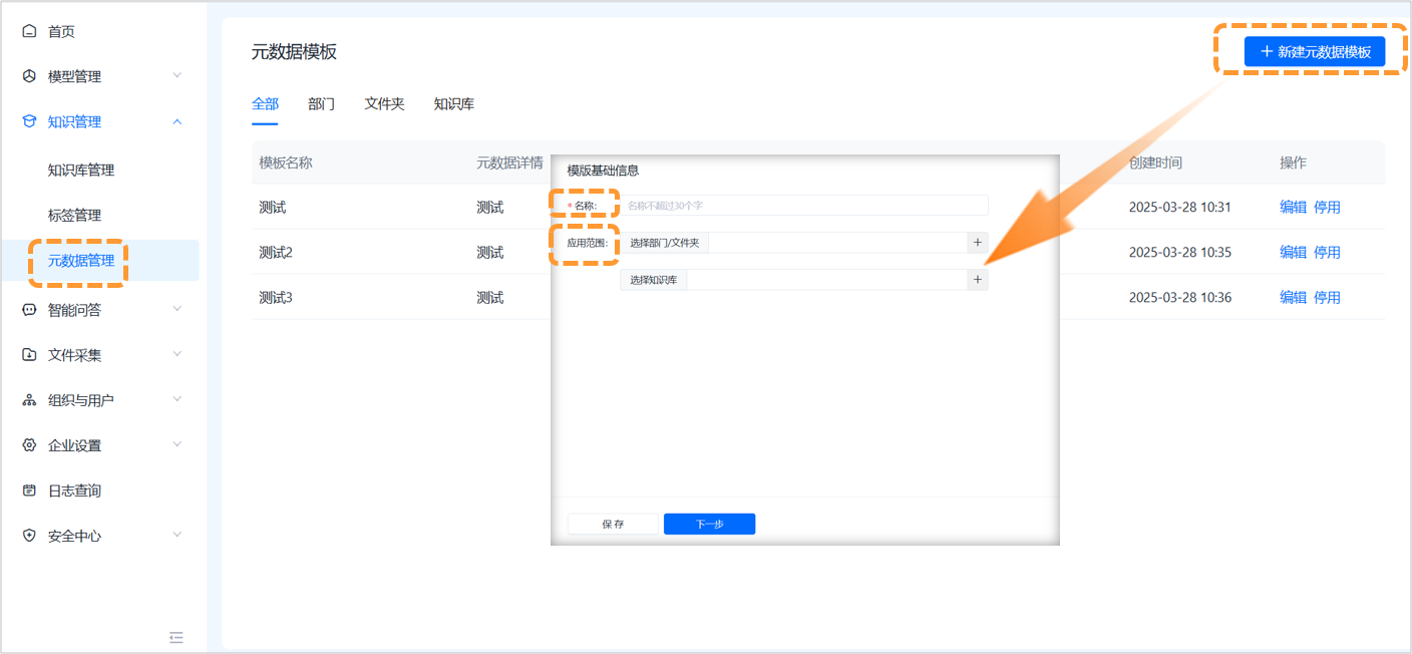The image size is (1412, 654).
Task: Click the Log Query (日志查询) icon
Action: coord(29,491)
